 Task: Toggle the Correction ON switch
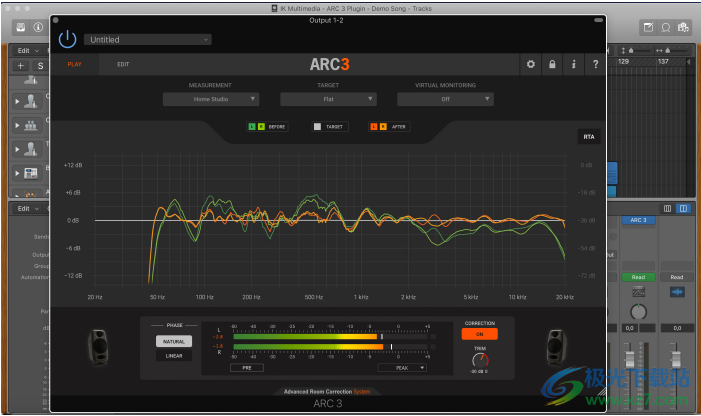click(x=479, y=334)
